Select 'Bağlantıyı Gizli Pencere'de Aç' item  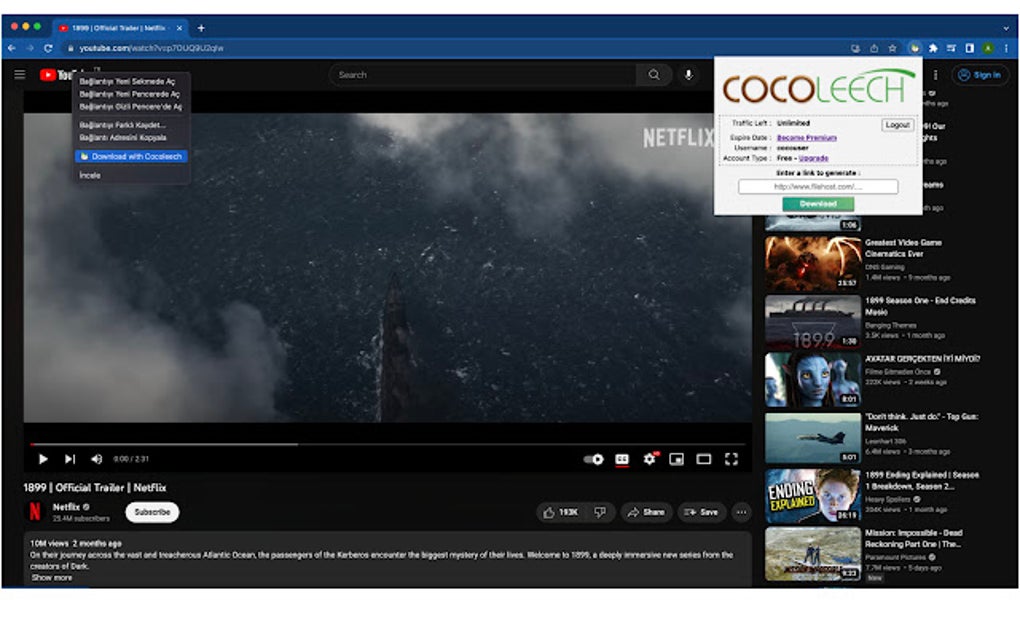click(x=131, y=106)
